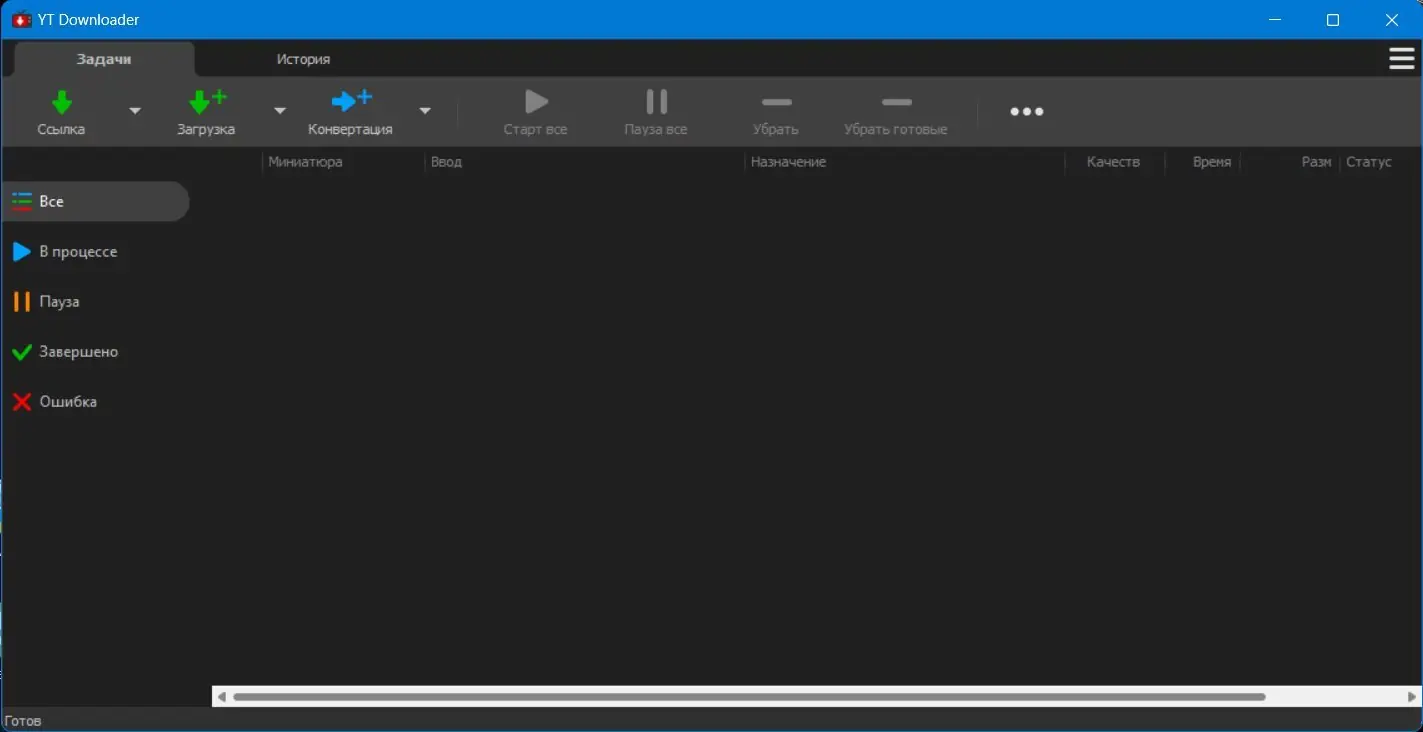Filter tasks by В процессе
This screenshot has height=732, width=1423.
pyautogui.click(x=77, y=251)
